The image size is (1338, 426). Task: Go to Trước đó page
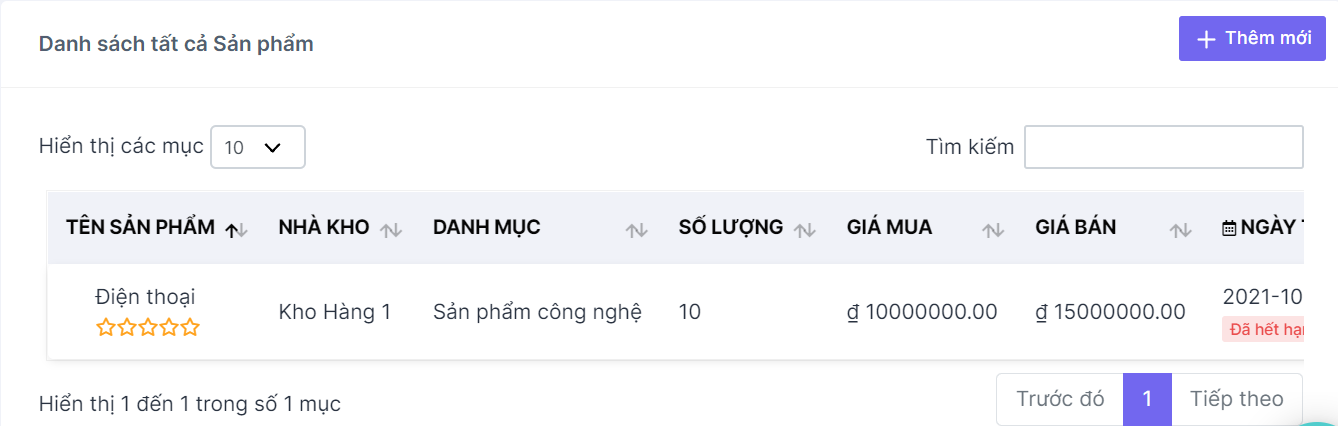pyautogui.click(x=1060, y=399)
